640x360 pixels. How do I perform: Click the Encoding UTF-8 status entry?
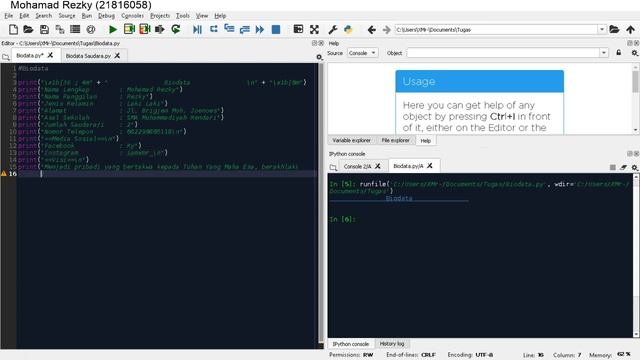tap(470, 355)
